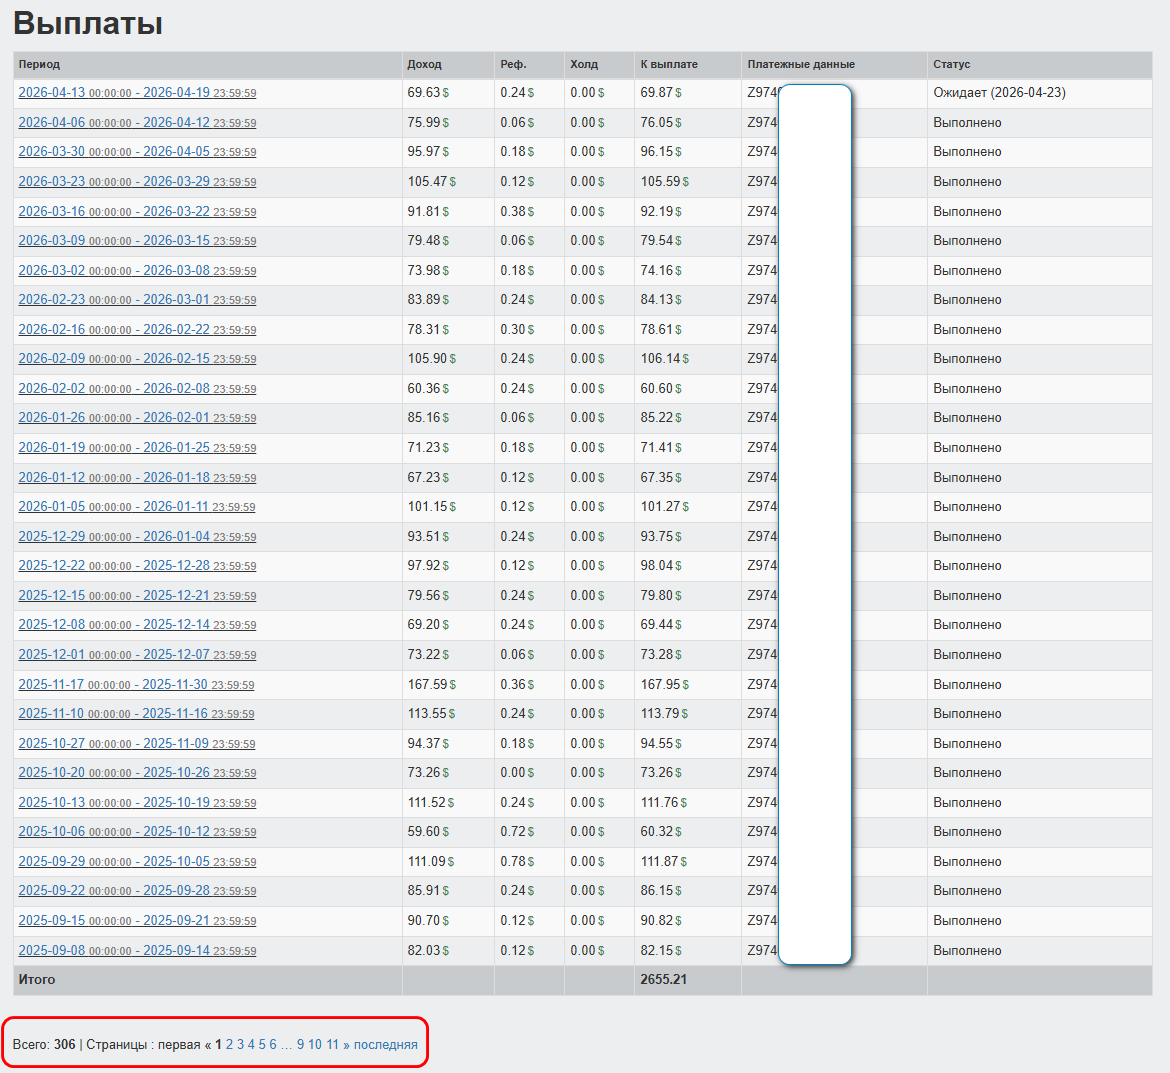Open payout period 2026-04-13 to 2026-04-19
Viewport: 1170px width, 1073px height.
[137, 93]
